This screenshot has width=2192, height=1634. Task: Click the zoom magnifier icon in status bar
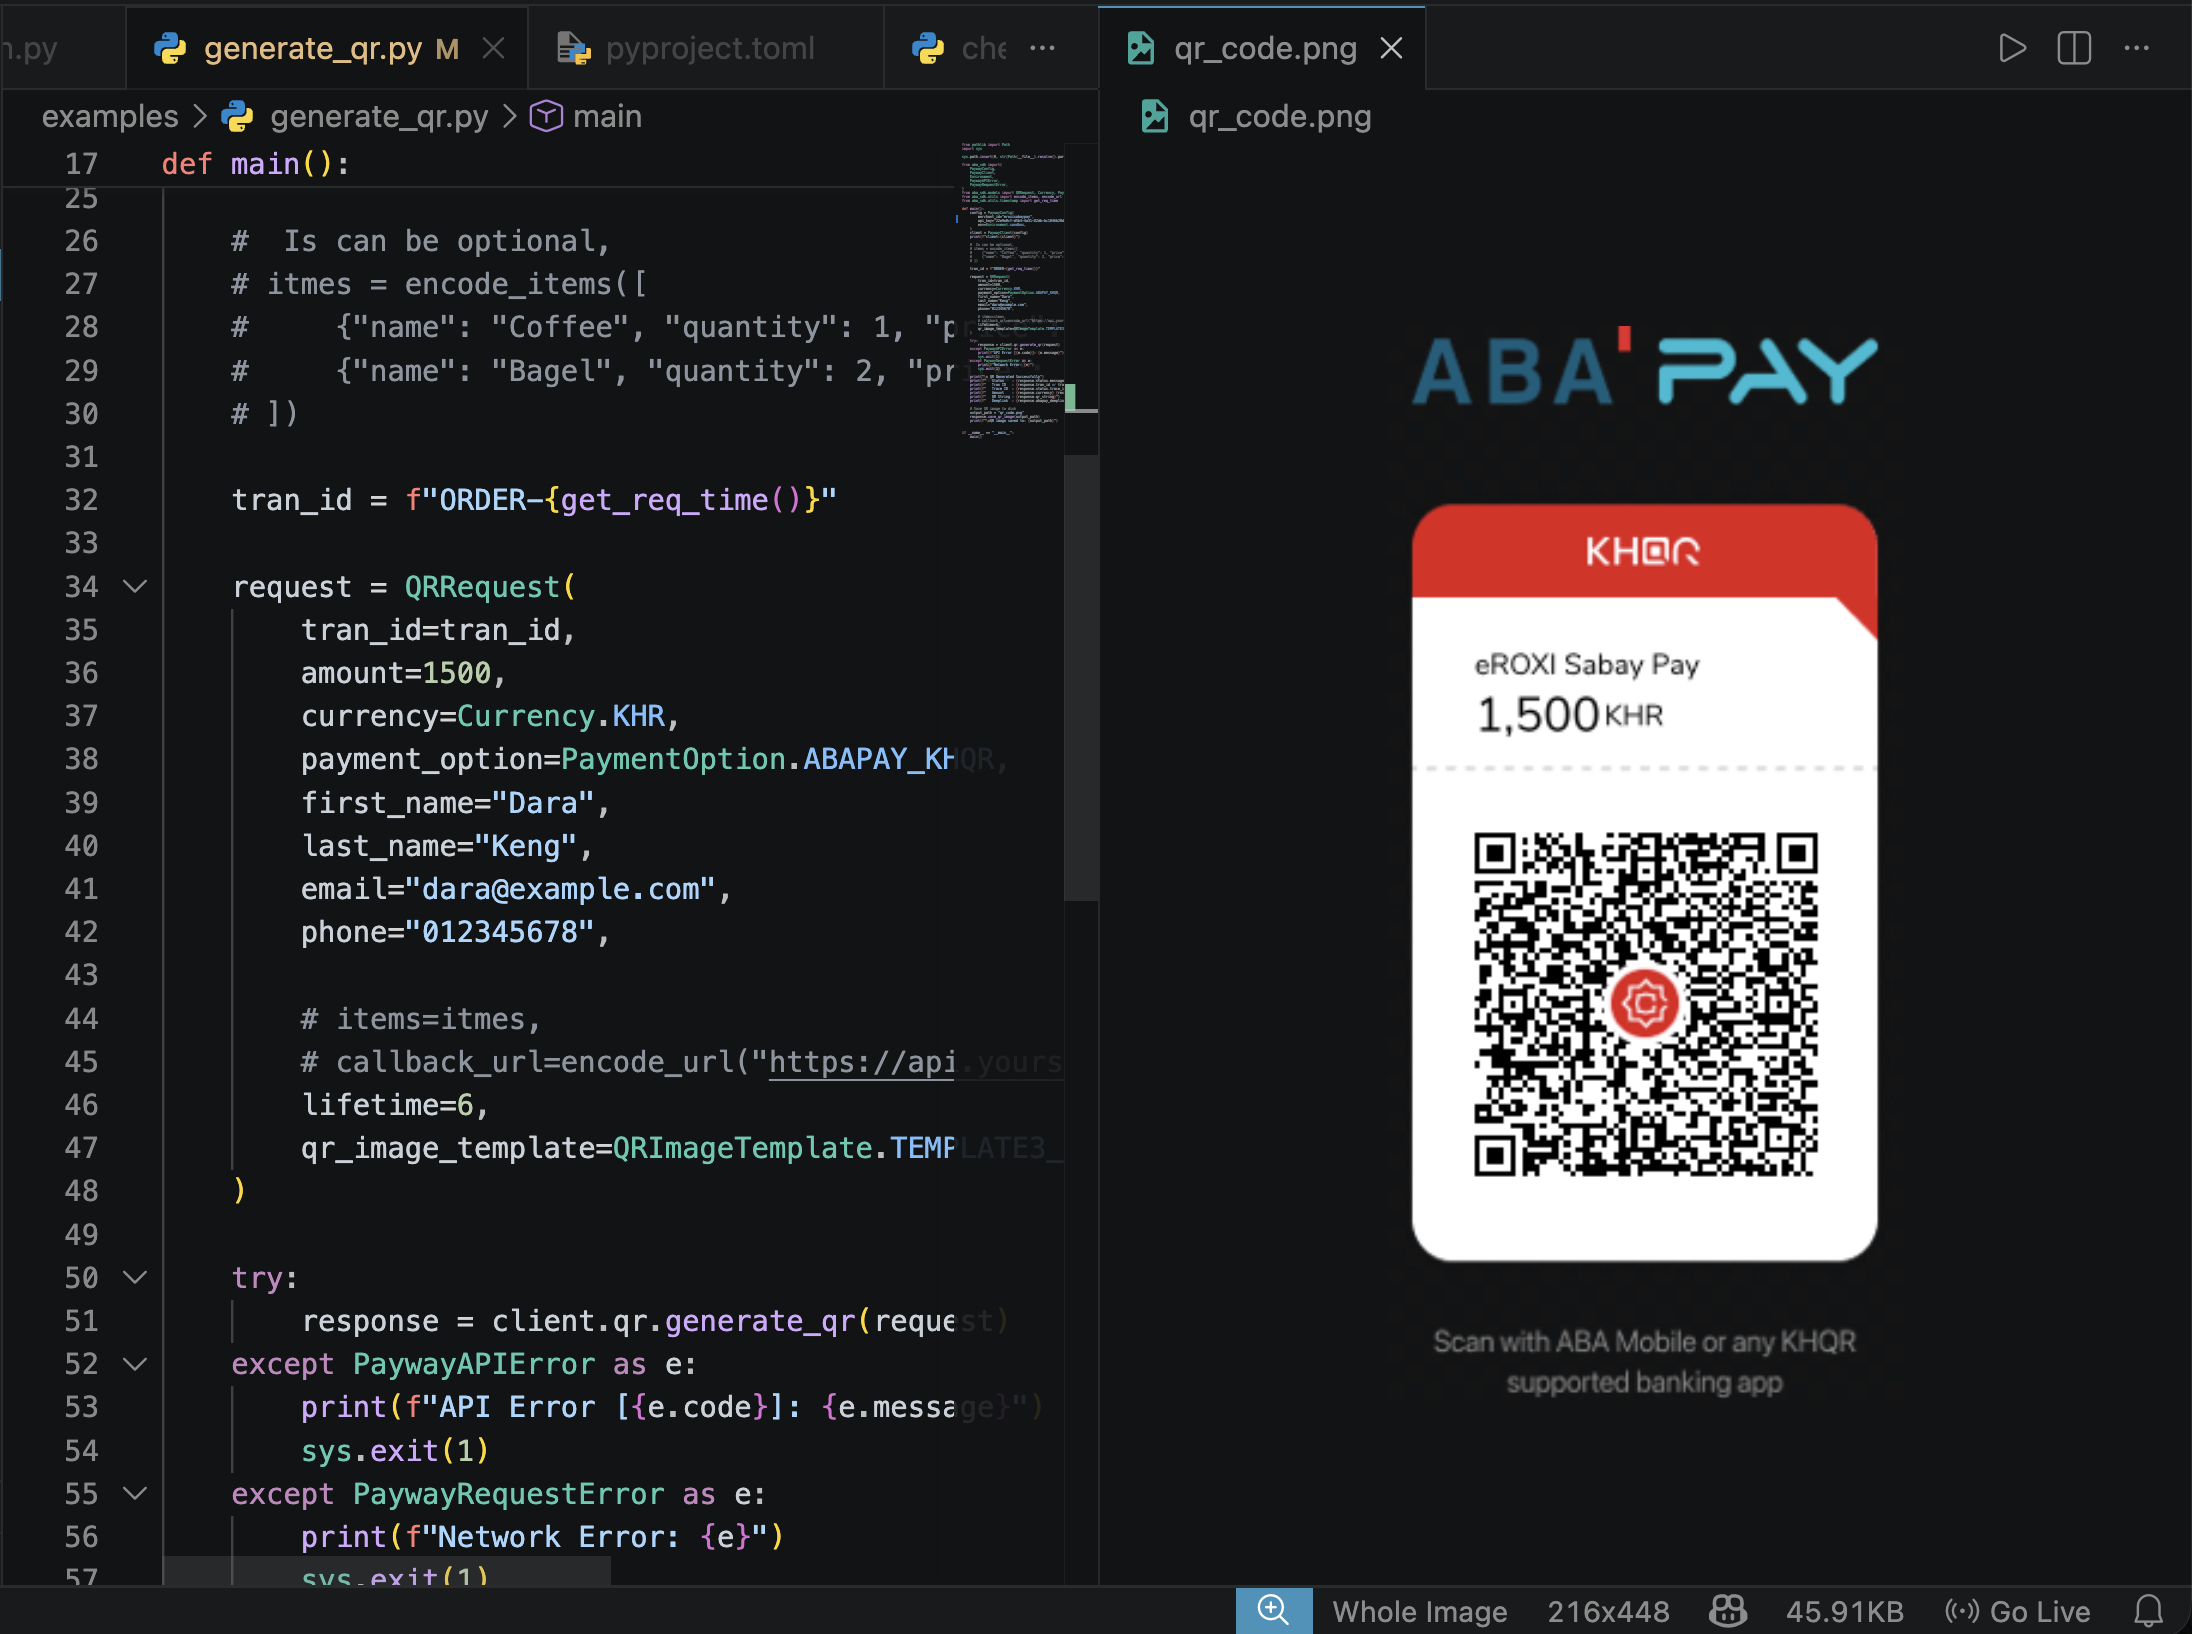coord(1273,1610)
